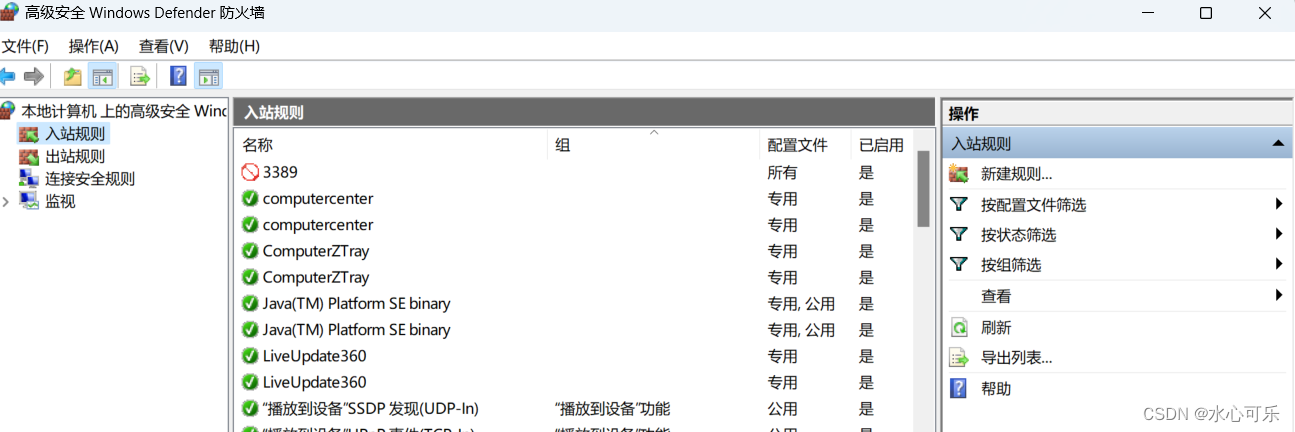Click the 是 enabled cell of rule 3389
1295x432 pixels.
pyautogui.click(x=866, y=172)
